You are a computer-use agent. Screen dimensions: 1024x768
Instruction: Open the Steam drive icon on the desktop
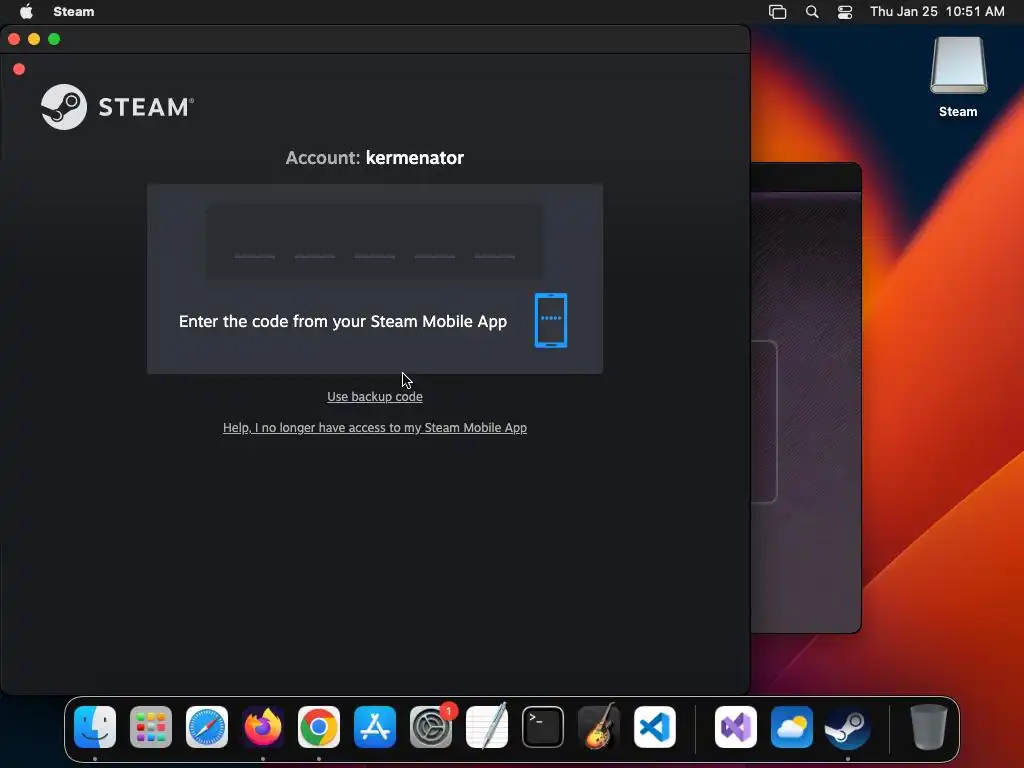coord(958,77)
